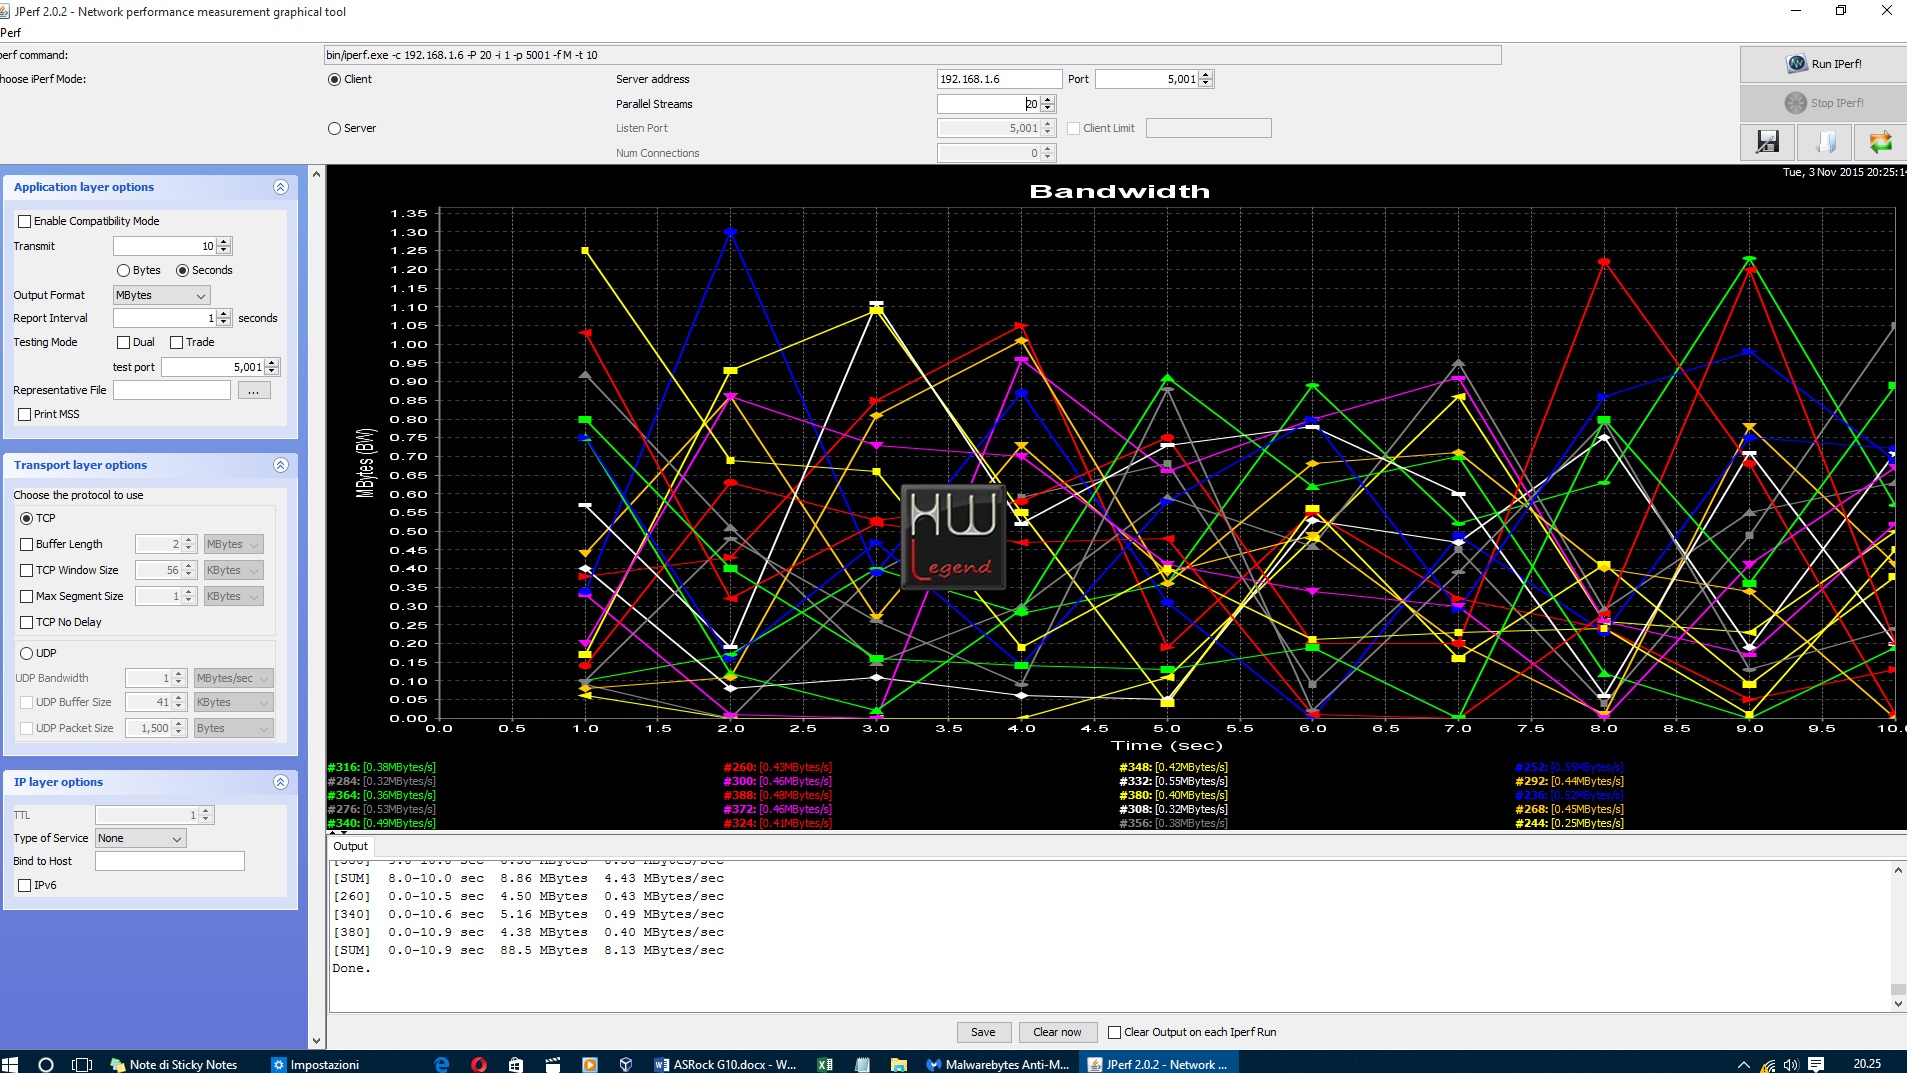Image resolution: width=1907 pixels, height=1073 pixels.
Task: Launch Microsoft Edge from taskbar
Action: tap(442, 1064)
